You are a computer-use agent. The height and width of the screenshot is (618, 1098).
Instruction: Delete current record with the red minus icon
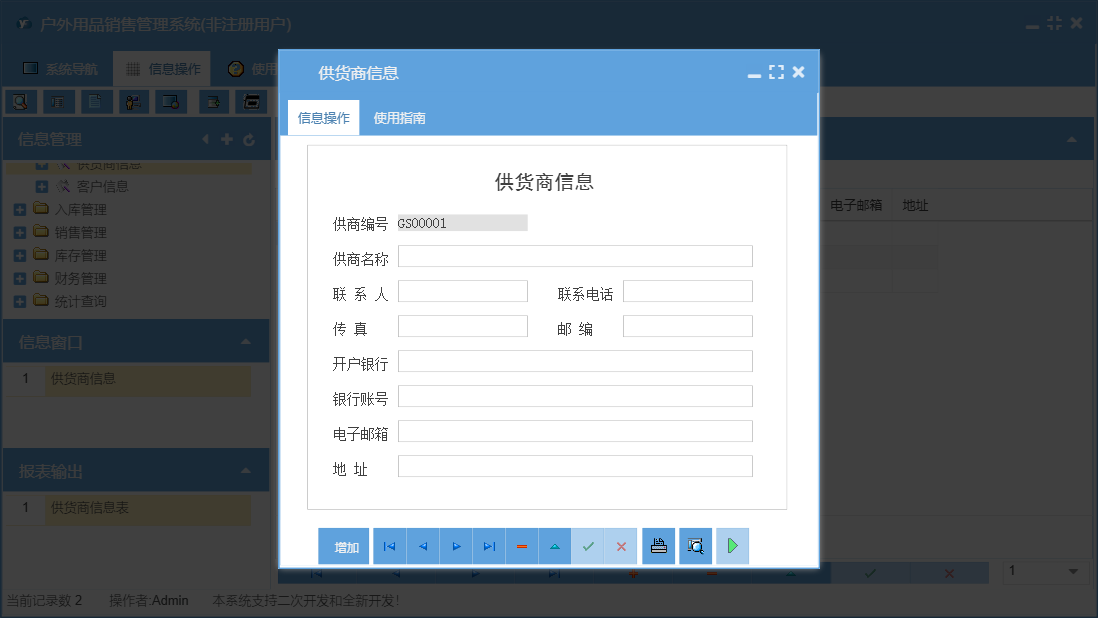pyautogui.click(x=521, y=546)
